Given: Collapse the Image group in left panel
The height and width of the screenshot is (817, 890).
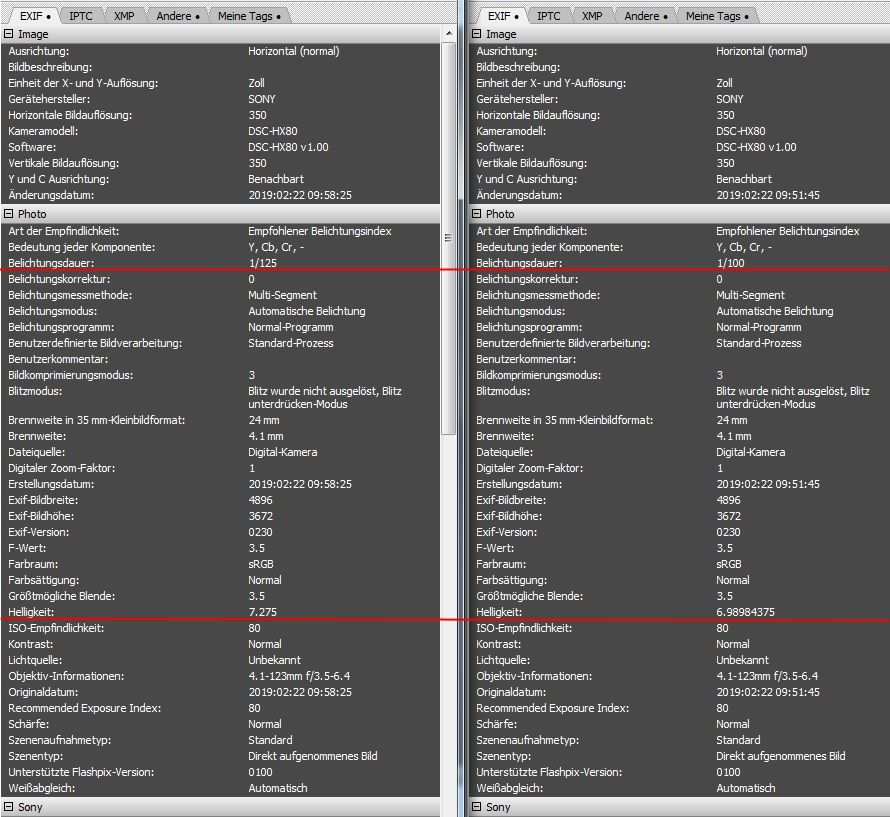Looking at the screenshot, I should (9, 33).
